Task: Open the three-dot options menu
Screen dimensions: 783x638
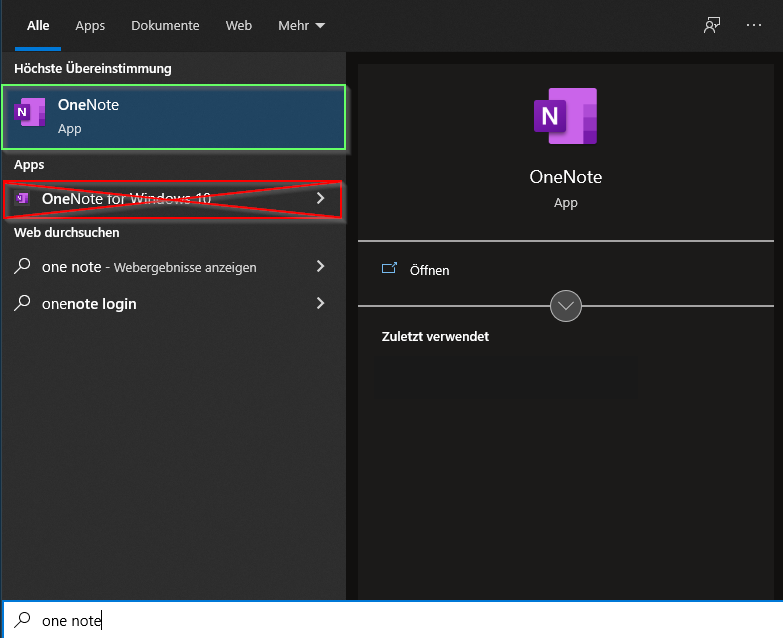Action: click(754, 25)
